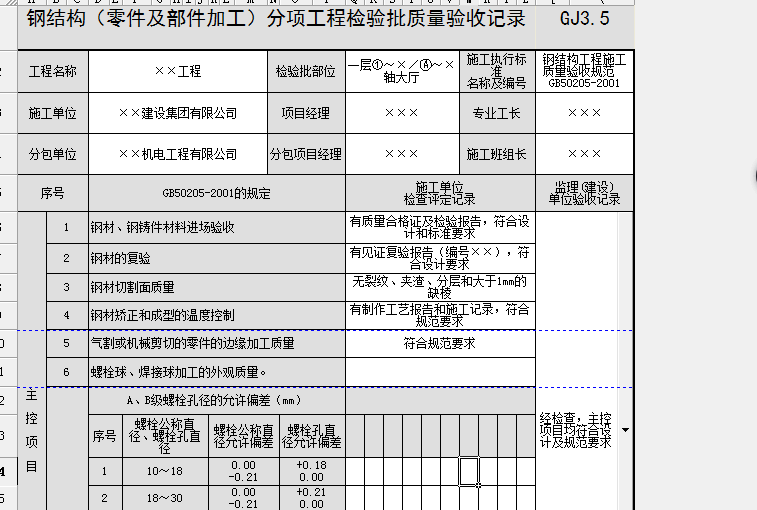The height and width of the screenshot is (510, 757).
Task: Click the 有见证复验报告 record cell
Action: point(440,258)
